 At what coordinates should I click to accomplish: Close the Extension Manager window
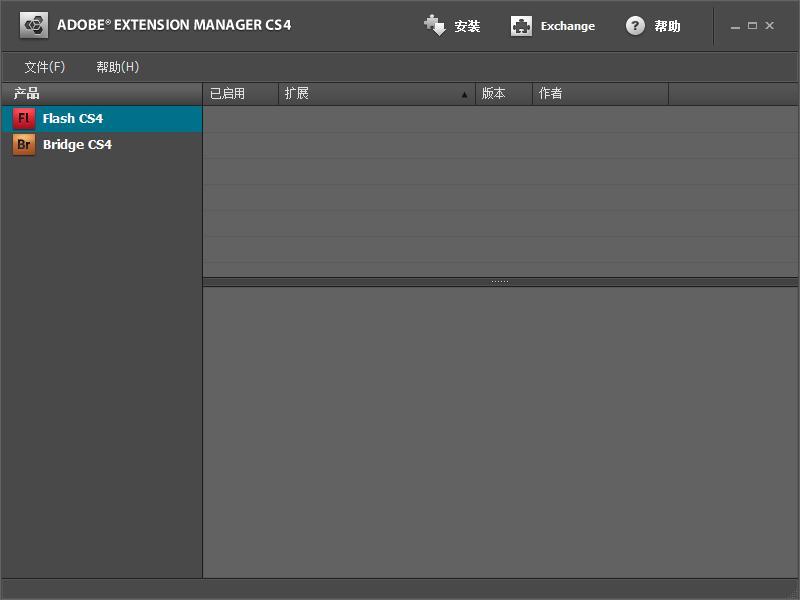769,26
